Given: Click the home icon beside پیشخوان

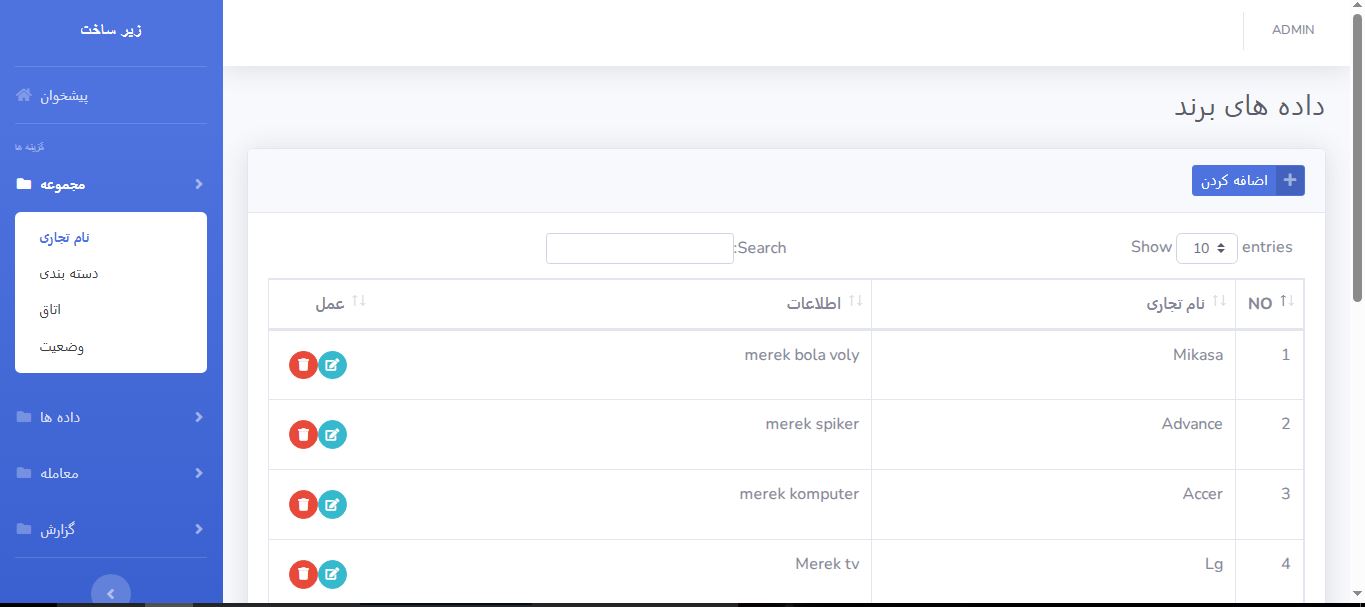Looking at the screenshot, I should point(24,96).
